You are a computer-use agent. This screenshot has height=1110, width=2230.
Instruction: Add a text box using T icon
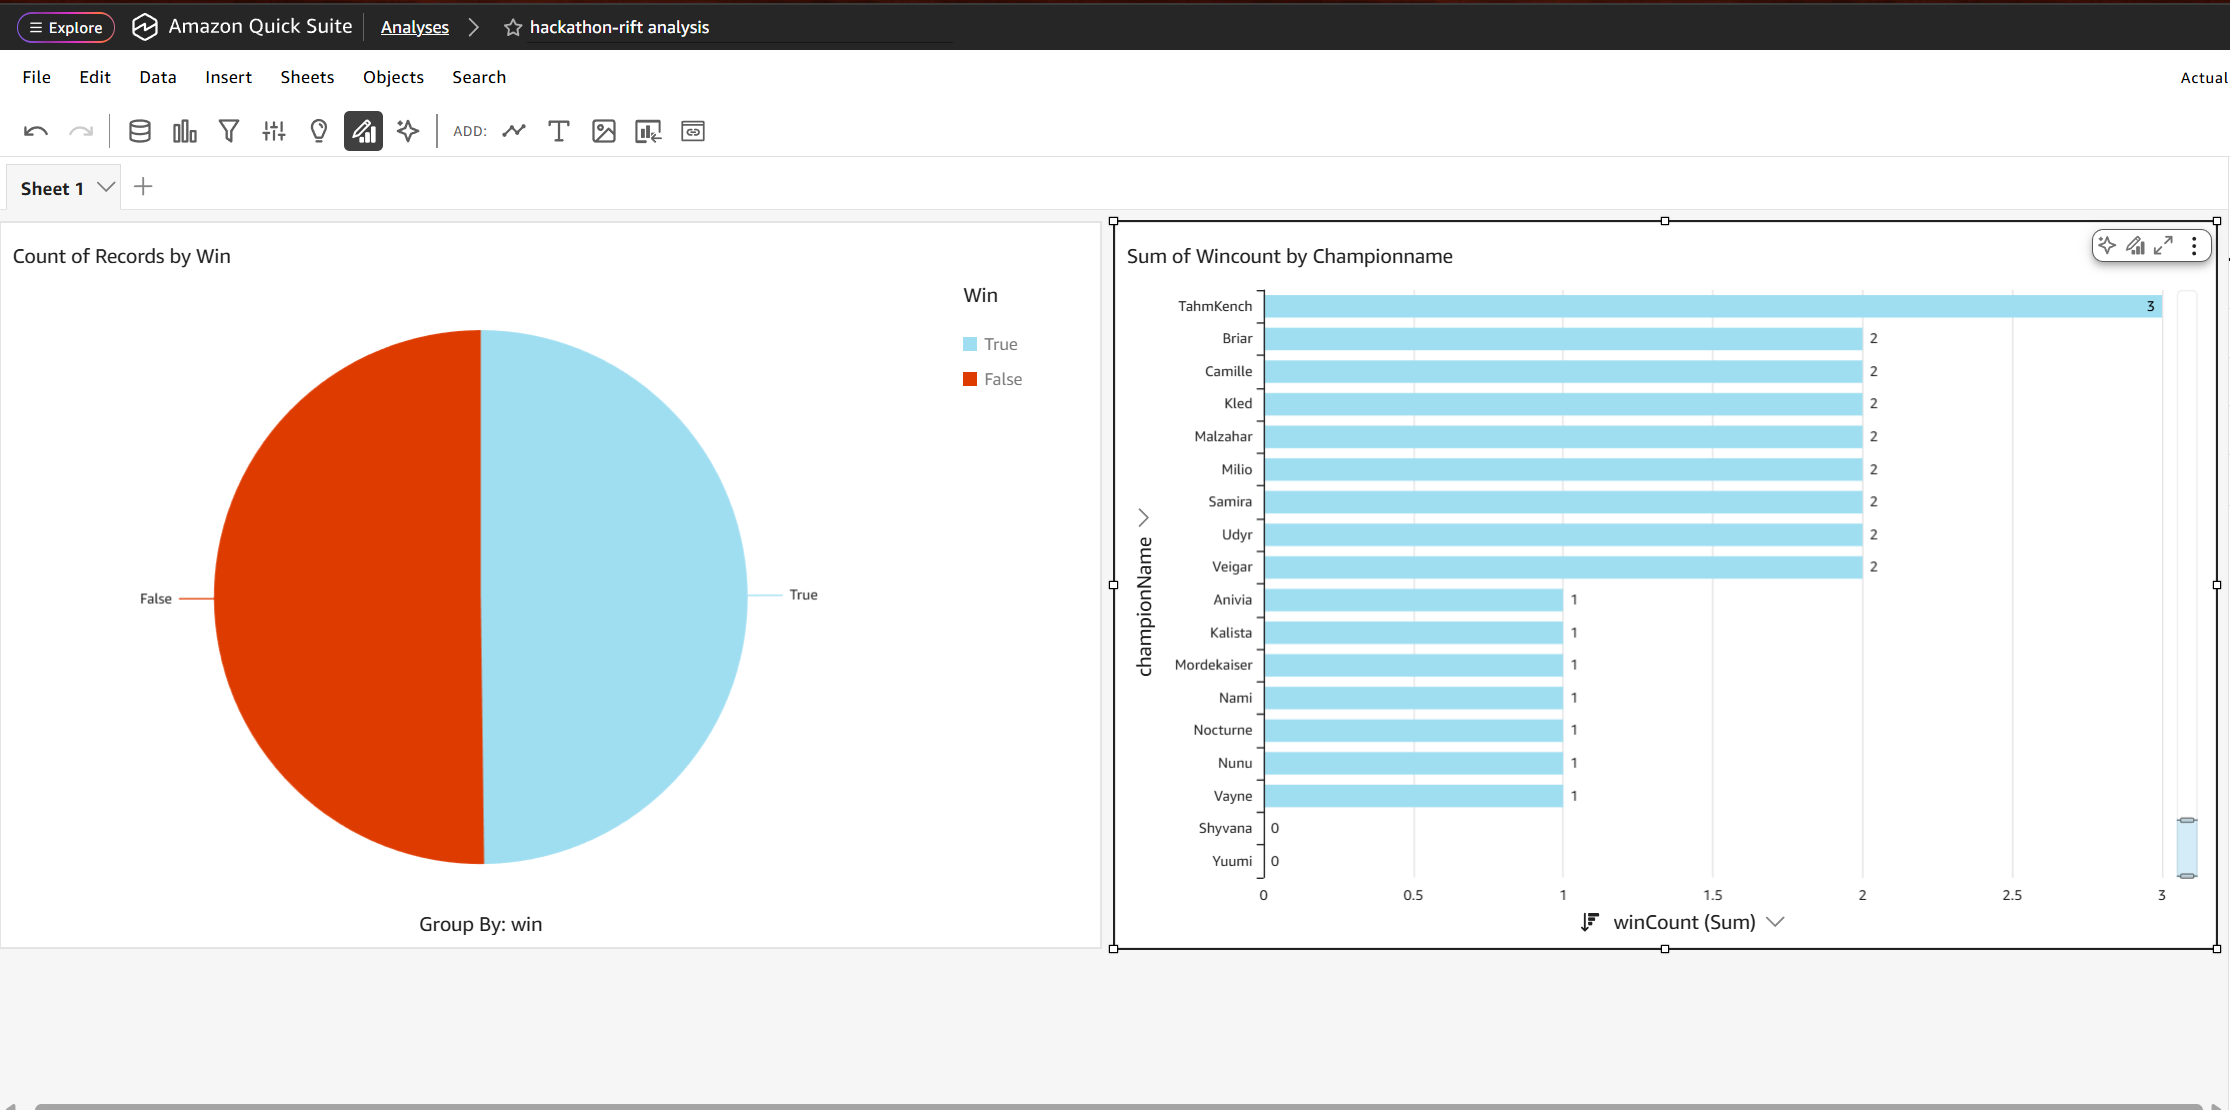coord(559,131)
